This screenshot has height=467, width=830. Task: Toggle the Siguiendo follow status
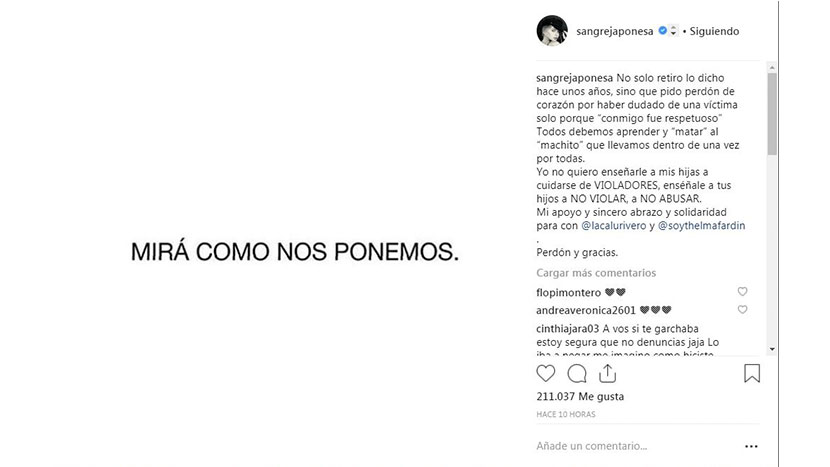[715, 31]
